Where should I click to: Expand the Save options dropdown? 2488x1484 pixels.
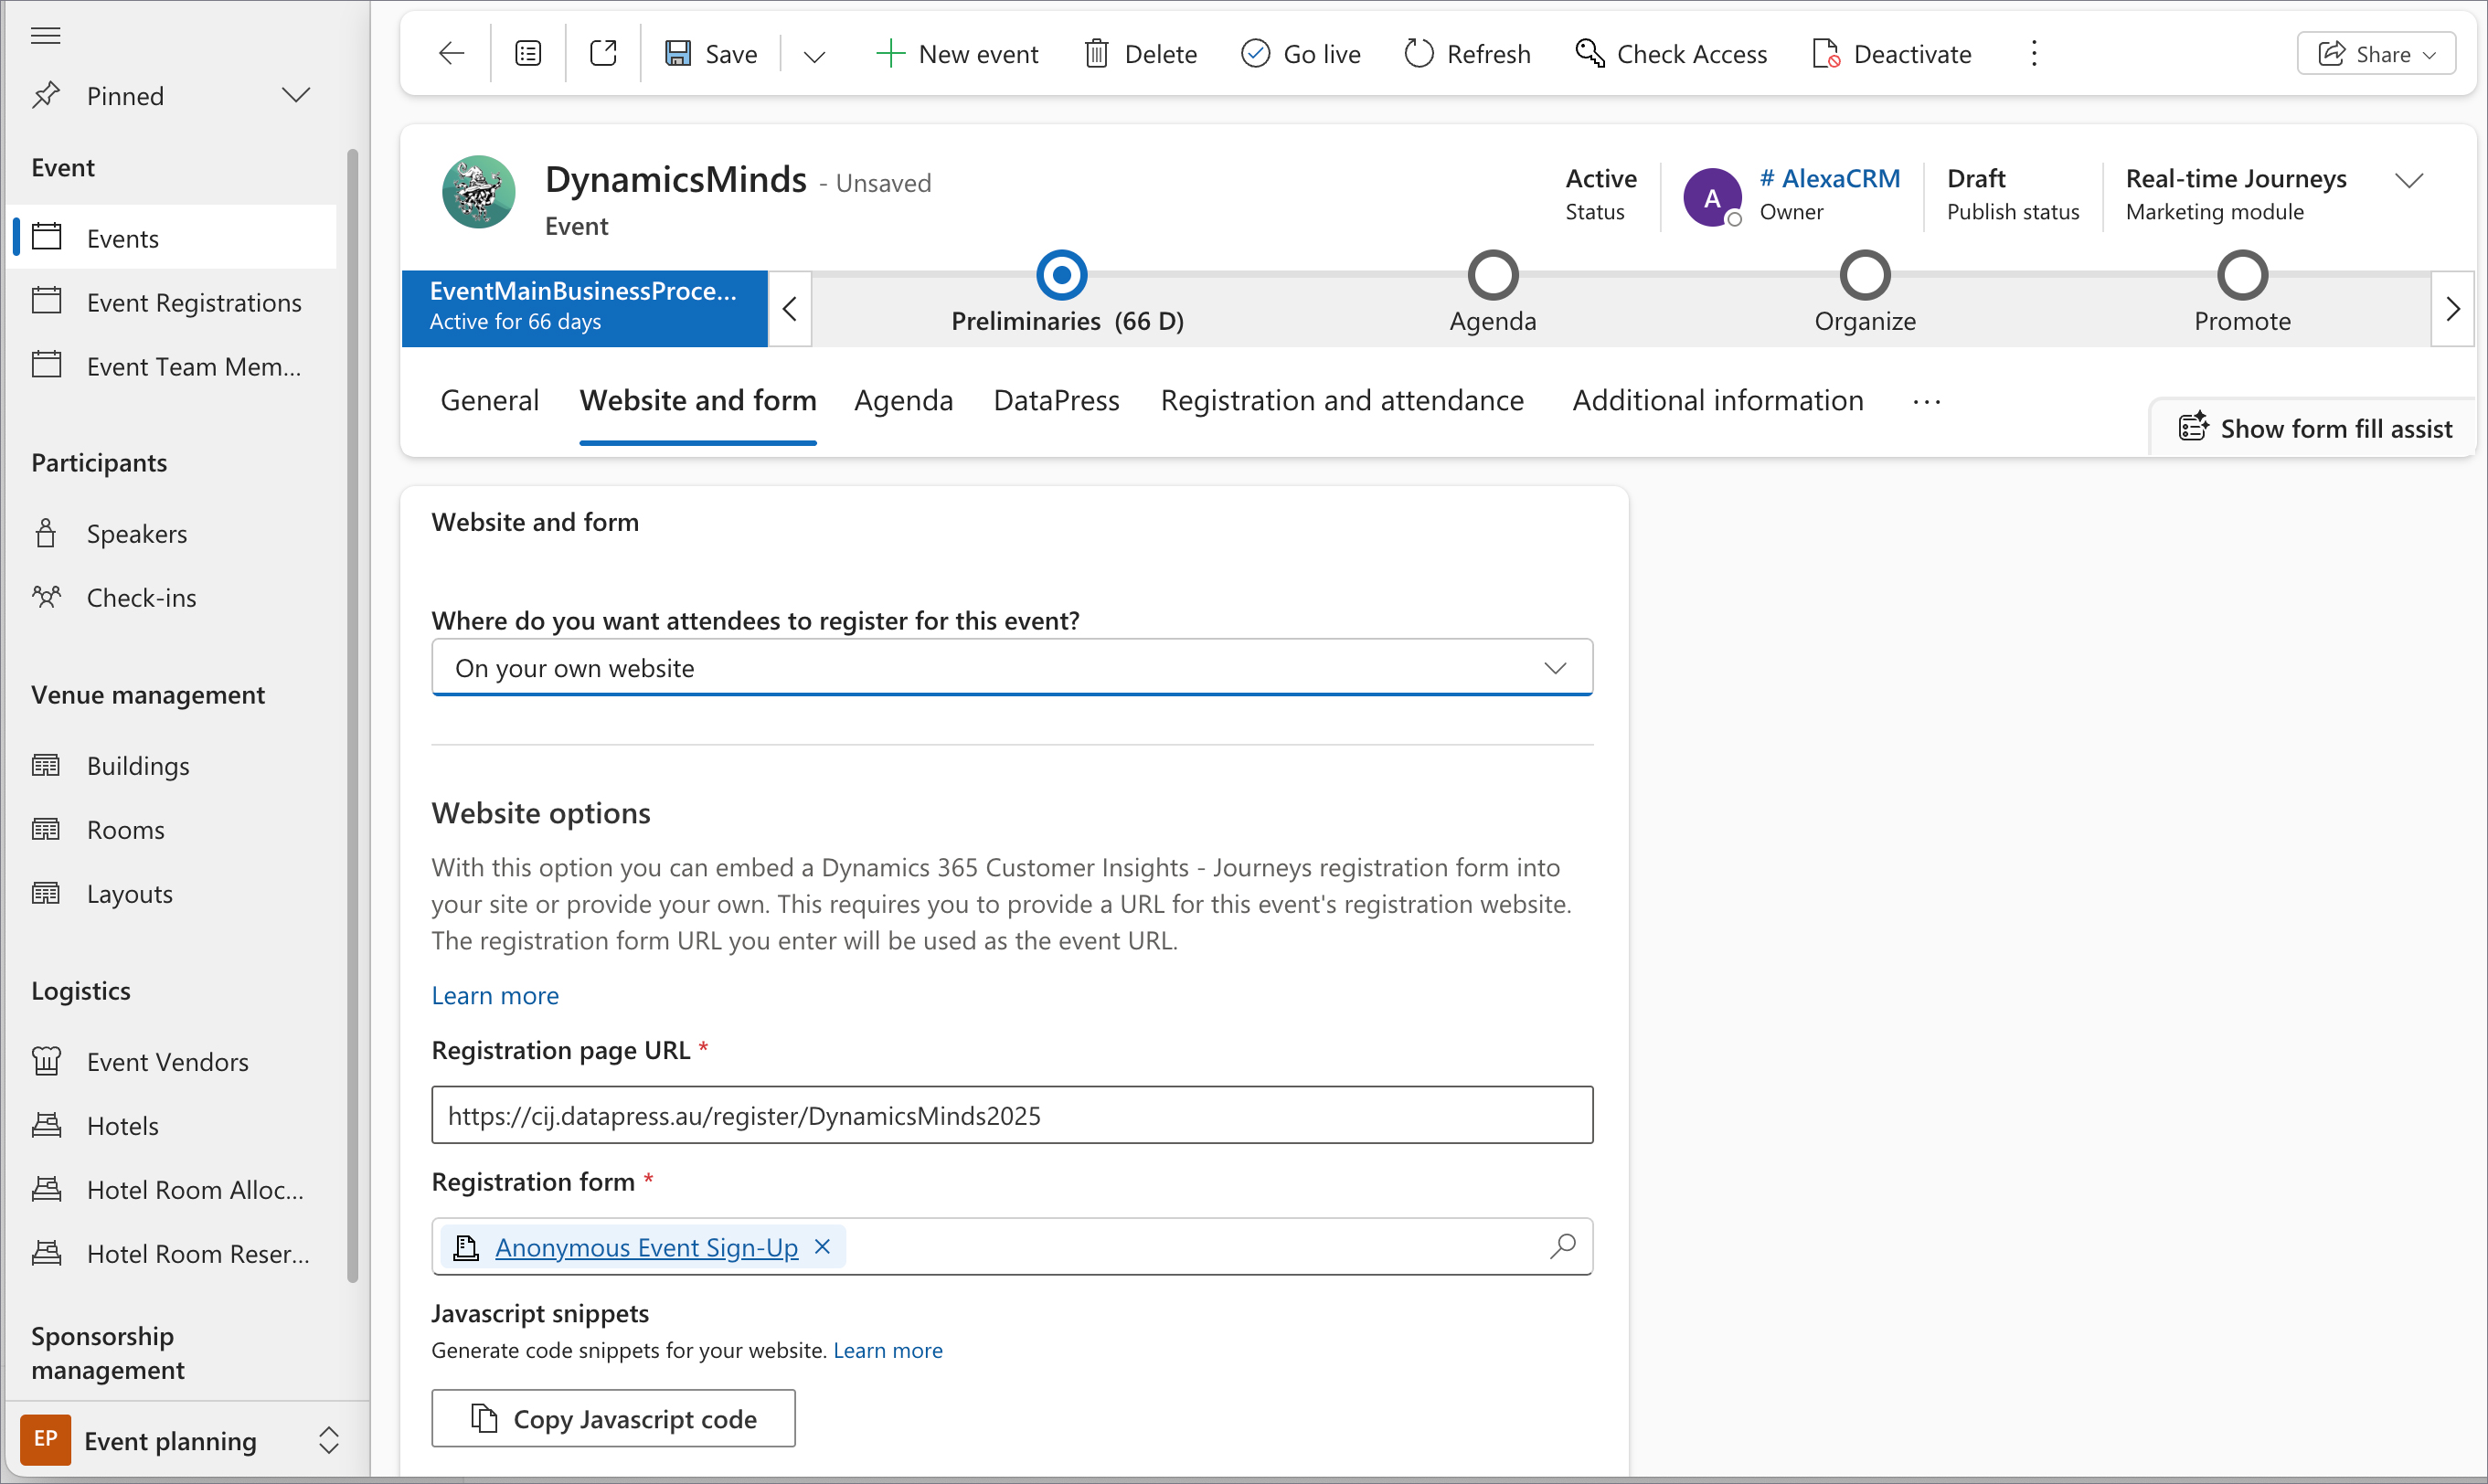point(814,55)
